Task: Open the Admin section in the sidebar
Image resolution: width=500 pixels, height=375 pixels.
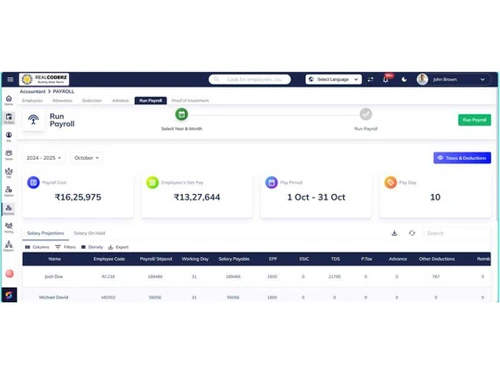Action: coord(9,191)
